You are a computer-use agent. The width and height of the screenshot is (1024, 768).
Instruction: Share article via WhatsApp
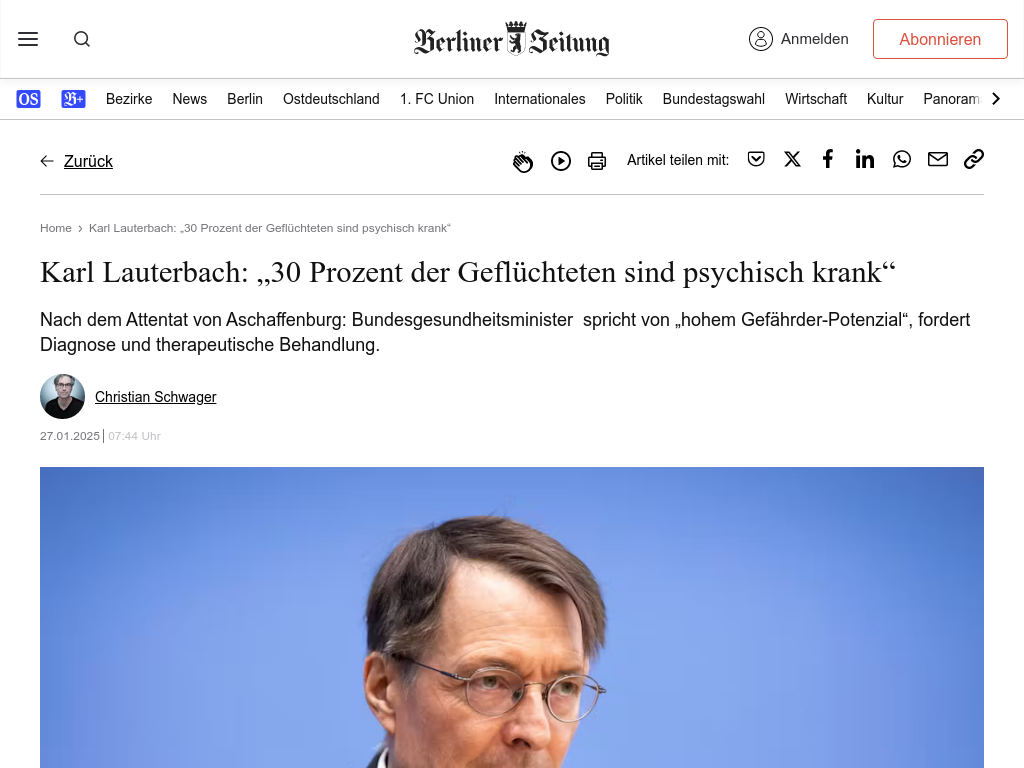(x=902, y=159)
